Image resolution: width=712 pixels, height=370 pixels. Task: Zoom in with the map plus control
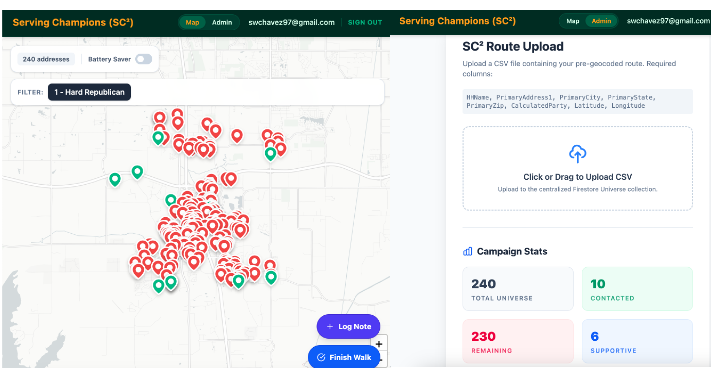click(379, 344)
